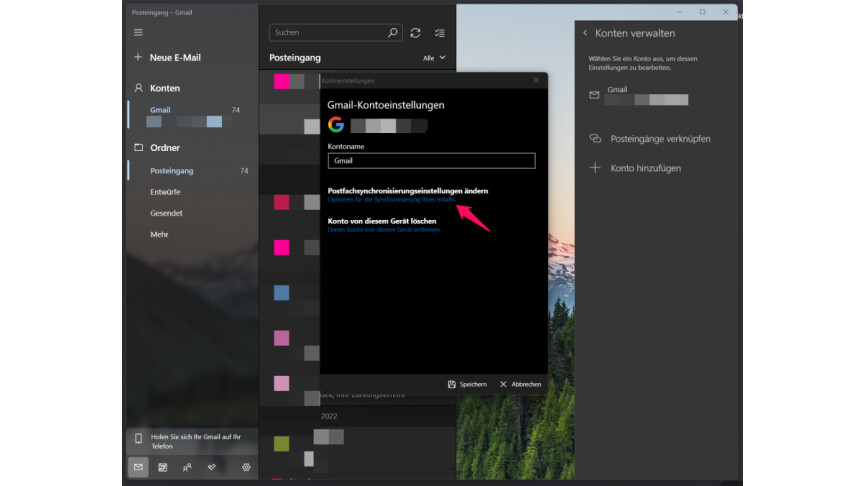Show more folders via Mehr

[x=159, y=234]
